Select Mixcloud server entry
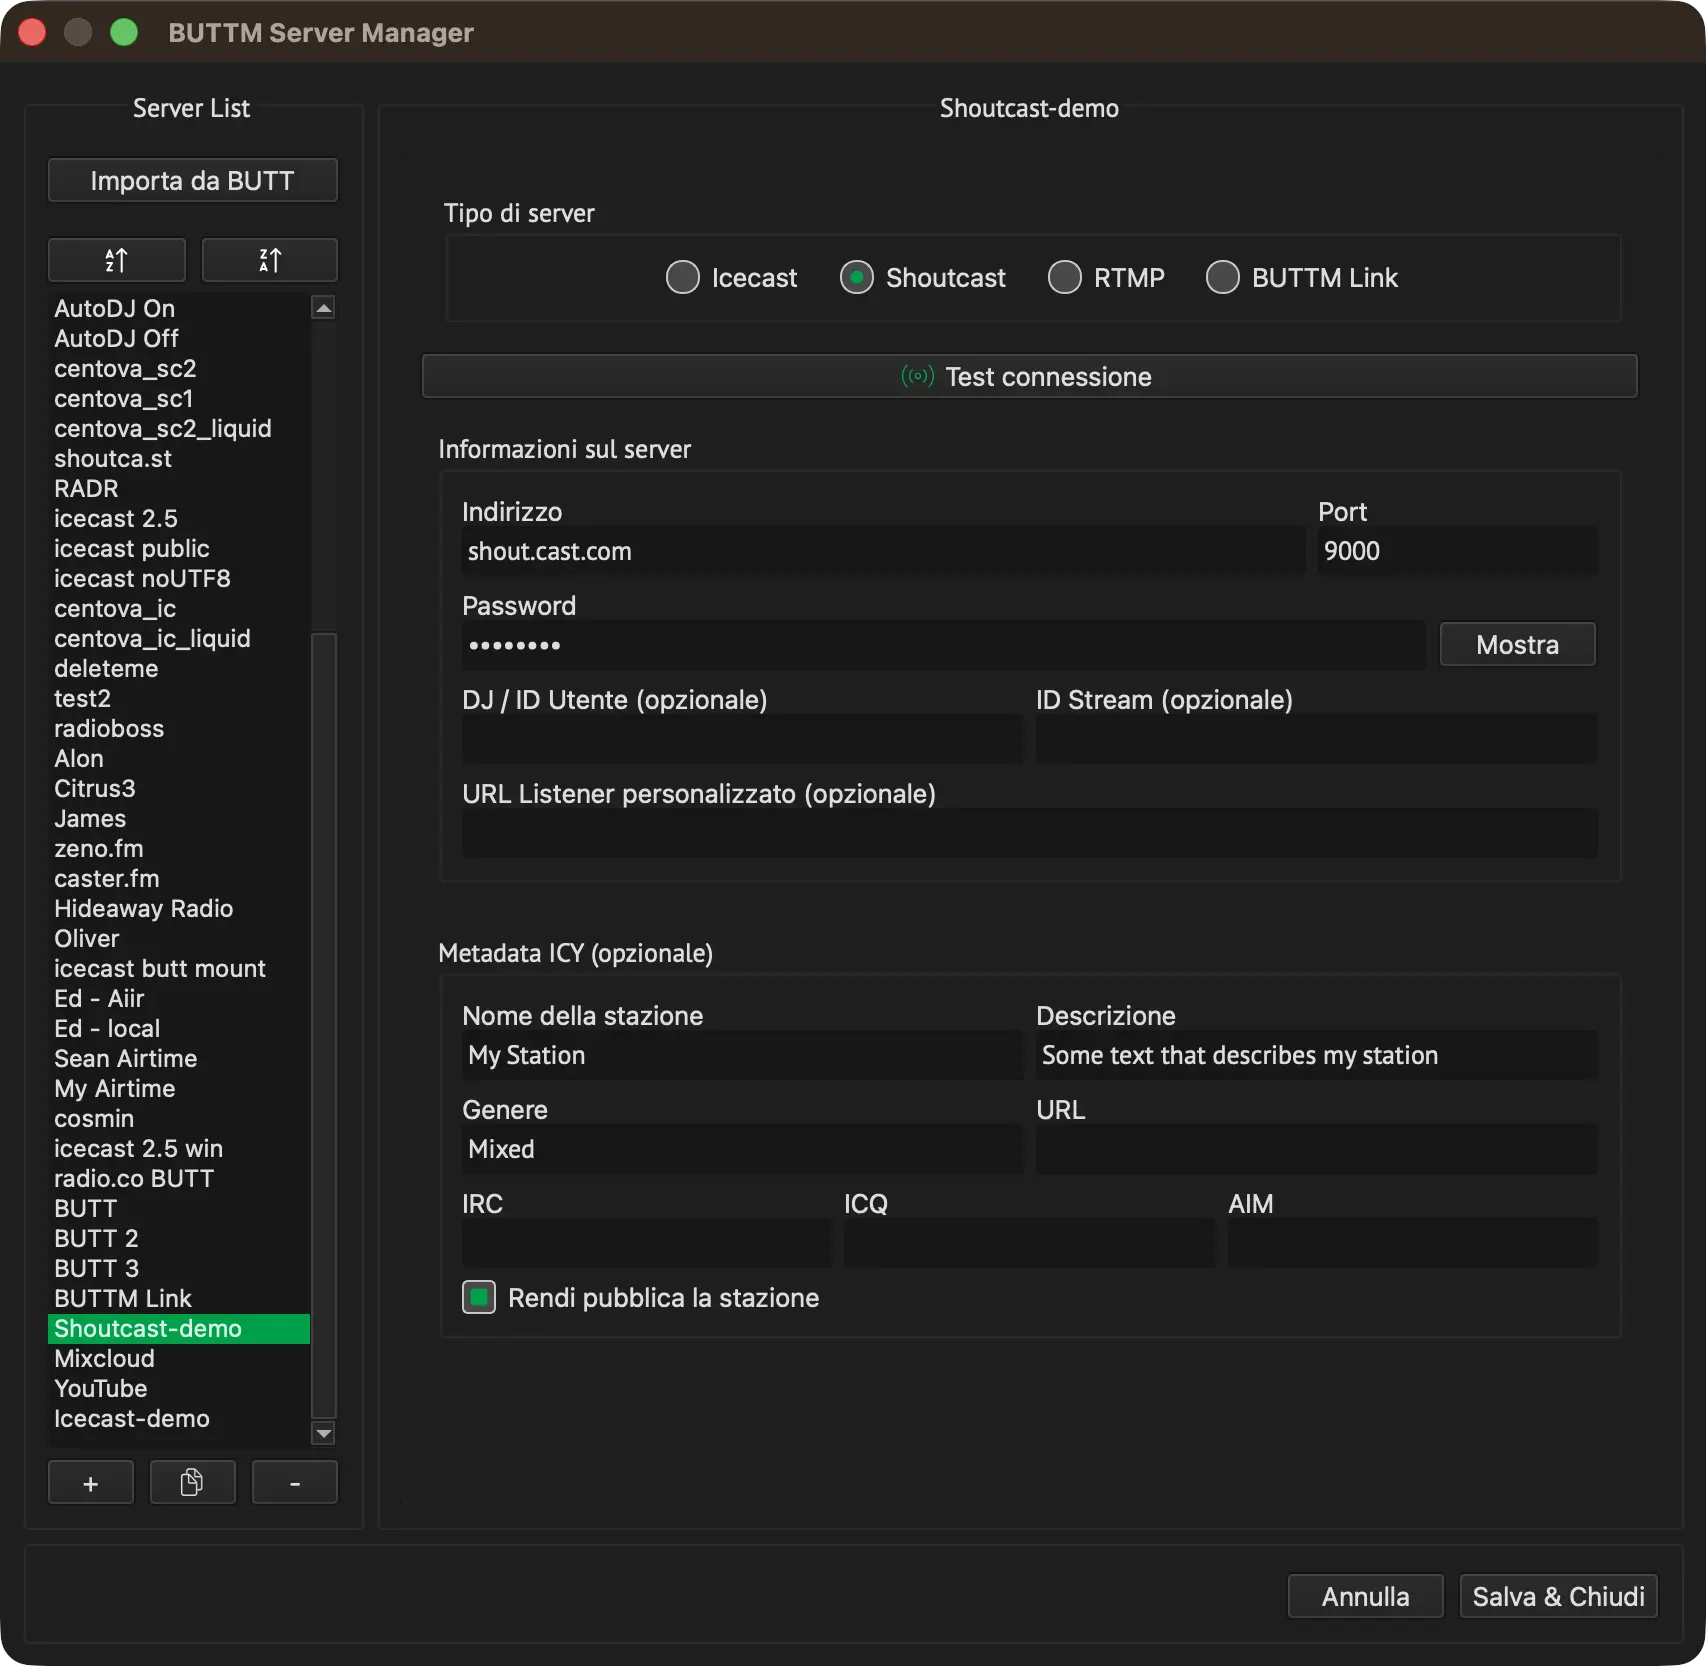Image resolution: width=1706 pixels, height=1666 pixels. [x=179, y=1358]
